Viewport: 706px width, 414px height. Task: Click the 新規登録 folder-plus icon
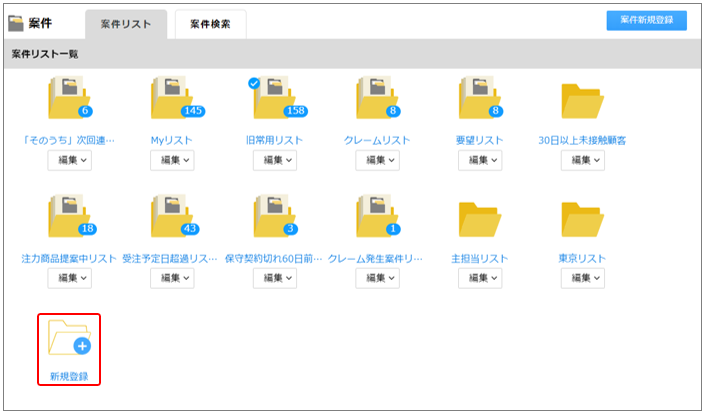click(x=70, y=337)
